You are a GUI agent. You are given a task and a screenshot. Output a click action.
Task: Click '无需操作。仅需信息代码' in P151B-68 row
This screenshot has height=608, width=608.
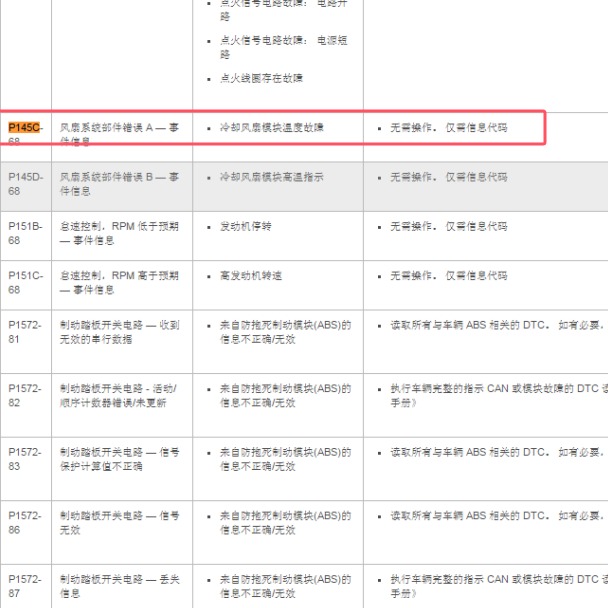(449, 226)
